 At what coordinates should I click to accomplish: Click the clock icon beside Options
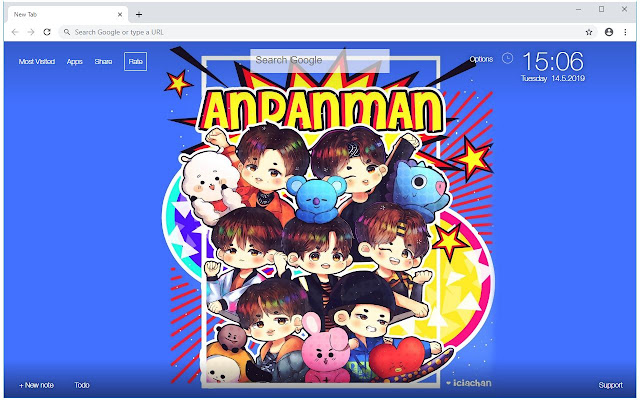[507, 58]
